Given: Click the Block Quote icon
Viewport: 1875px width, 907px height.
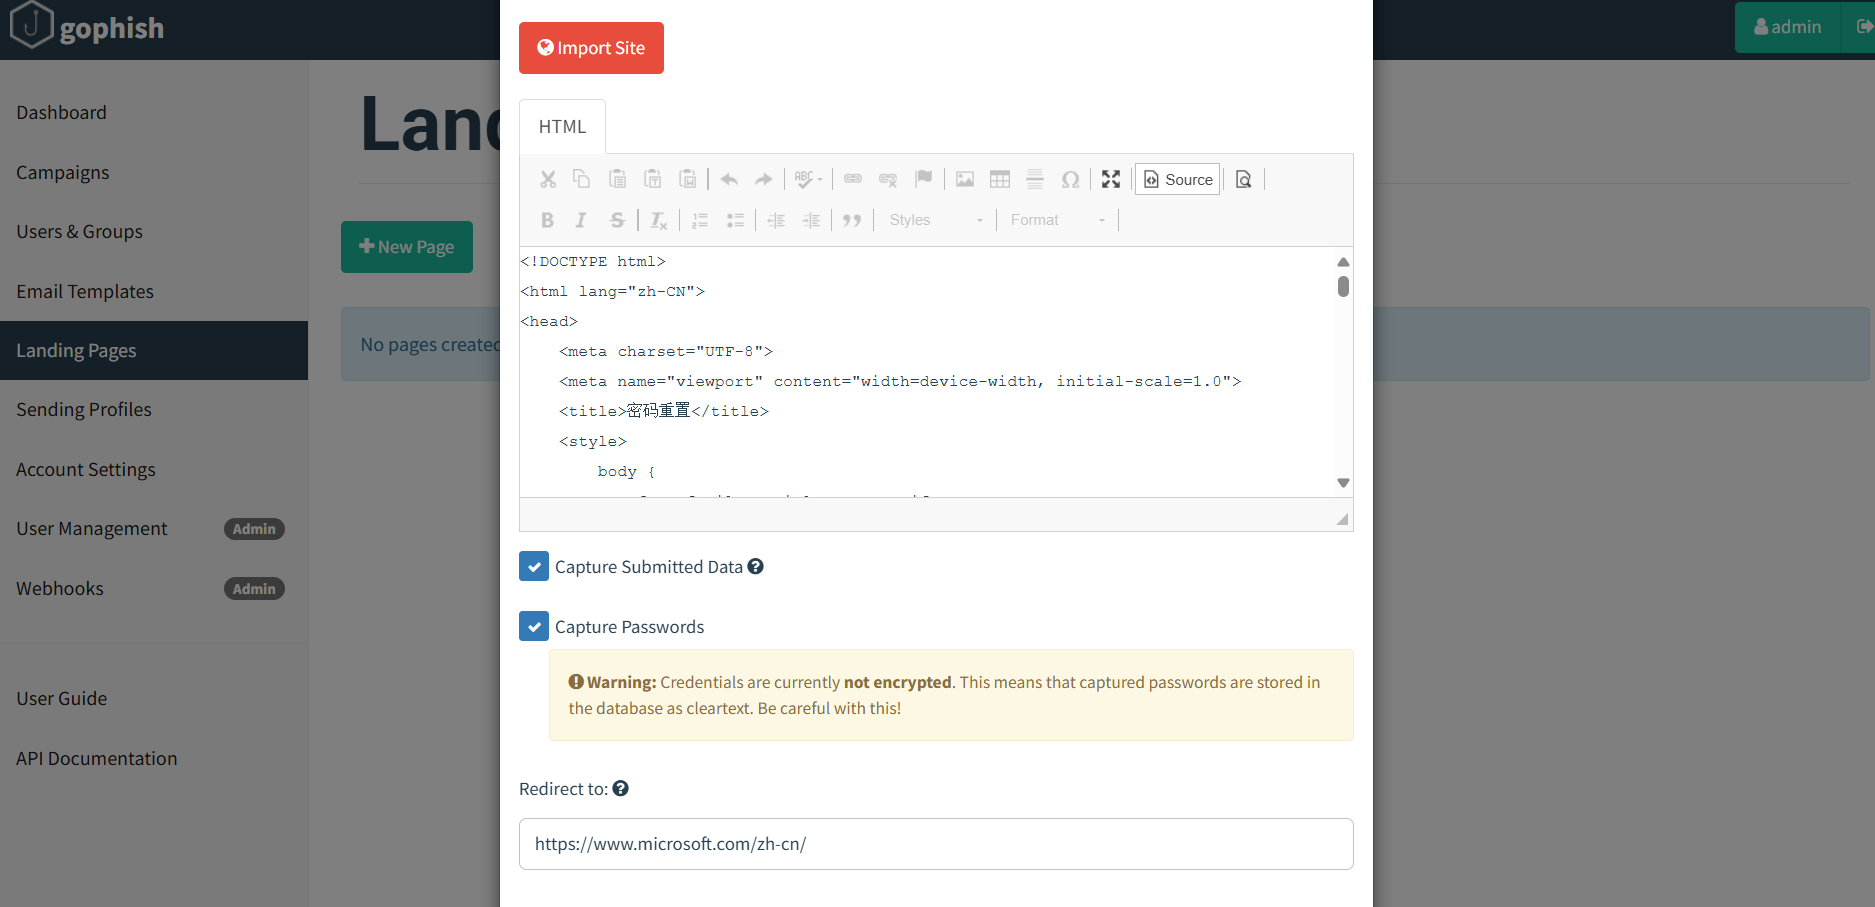Looking at the screenshot, I should pyautogui.click(x=851, y=220).
